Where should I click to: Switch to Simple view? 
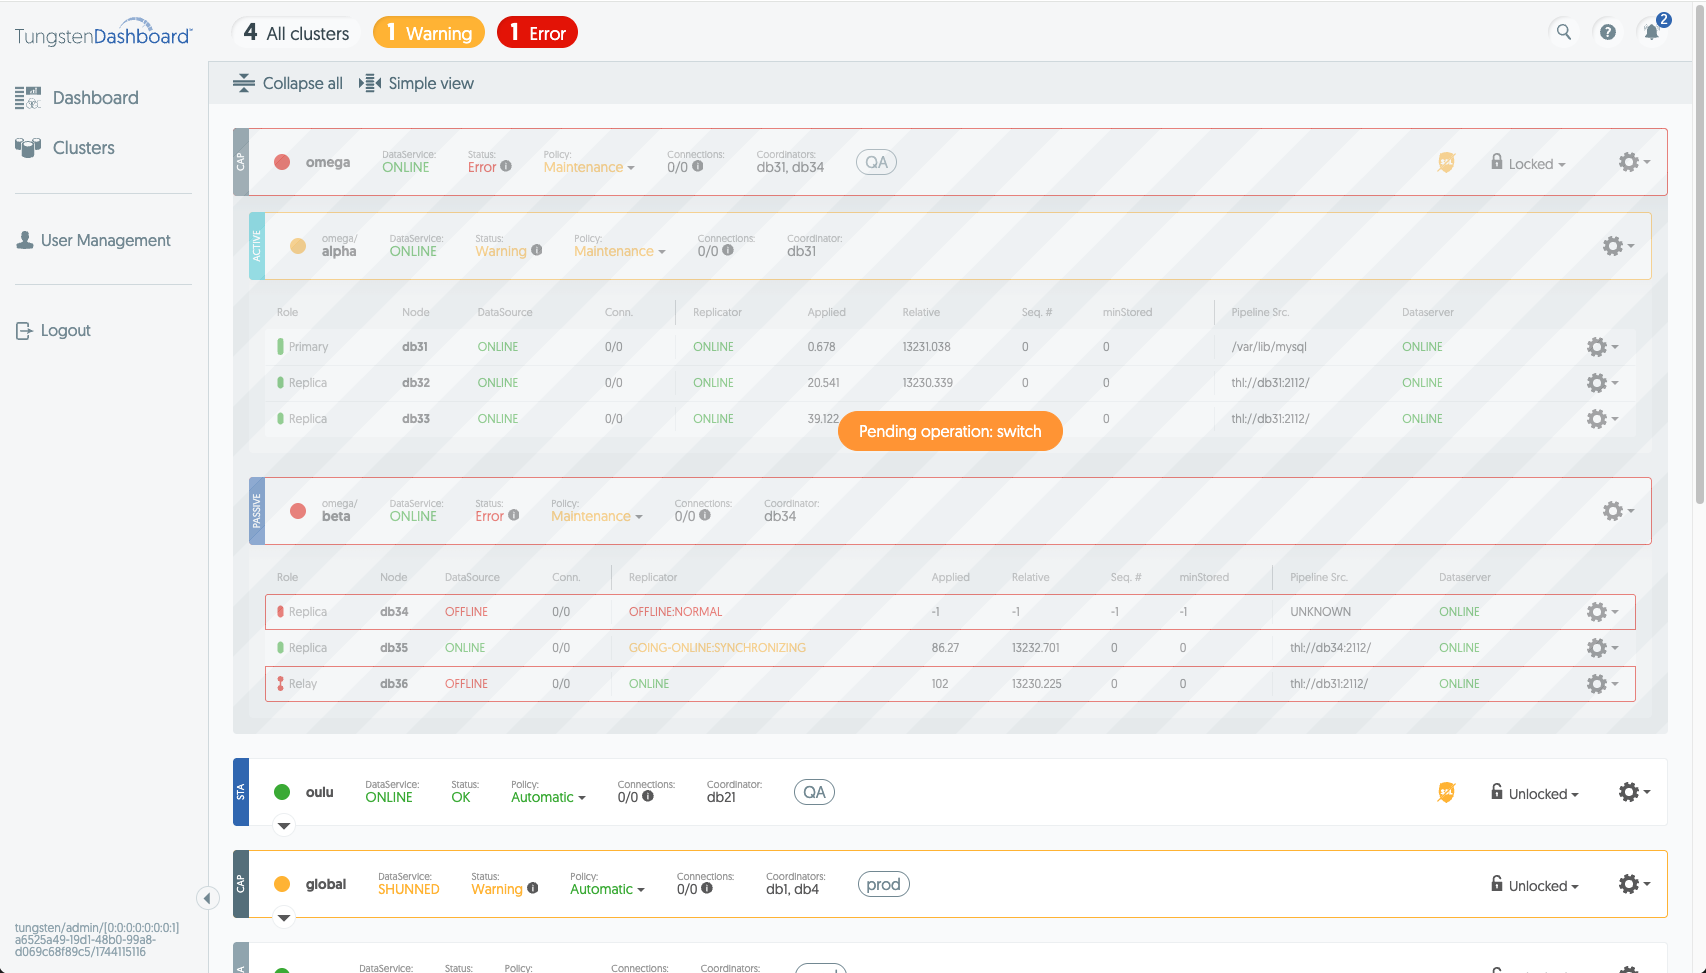tap(416, 83)
